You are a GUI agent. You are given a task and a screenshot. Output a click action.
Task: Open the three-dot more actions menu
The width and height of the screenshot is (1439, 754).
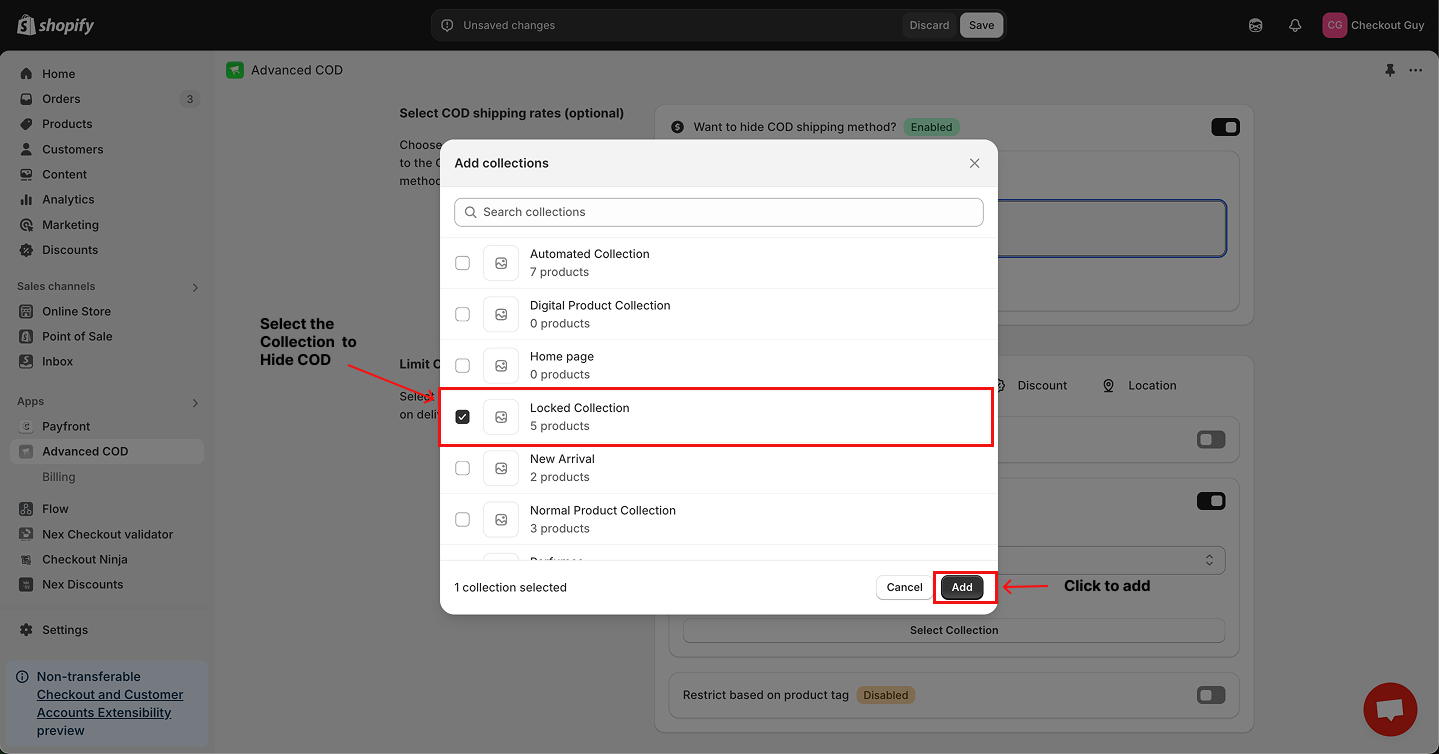pos(1415,70)
